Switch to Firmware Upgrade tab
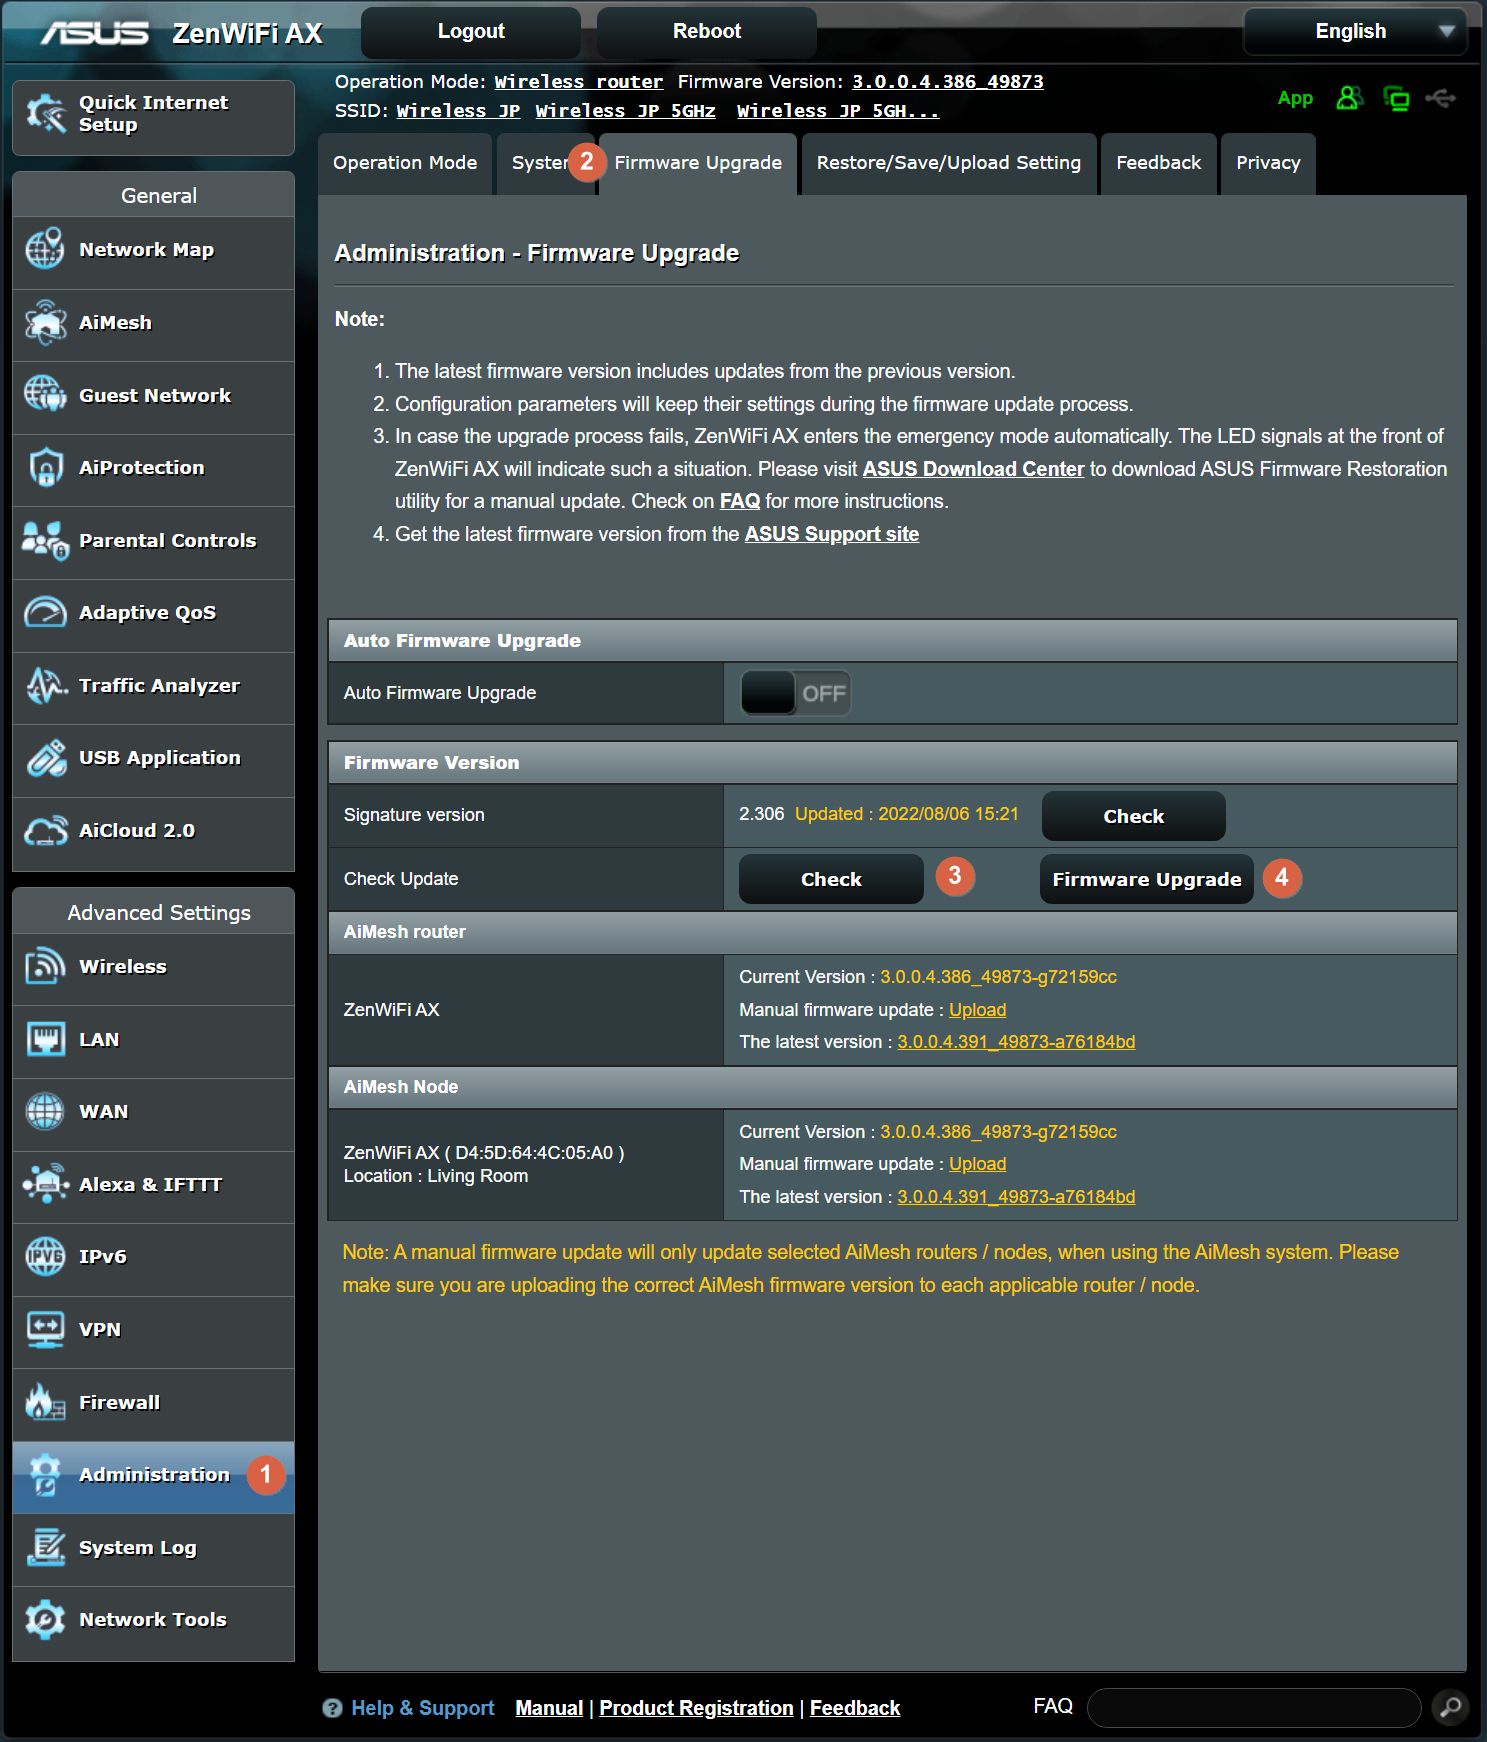This screenshot has height=1742, width=1487. pyautogui.click(x=698, y=163)
